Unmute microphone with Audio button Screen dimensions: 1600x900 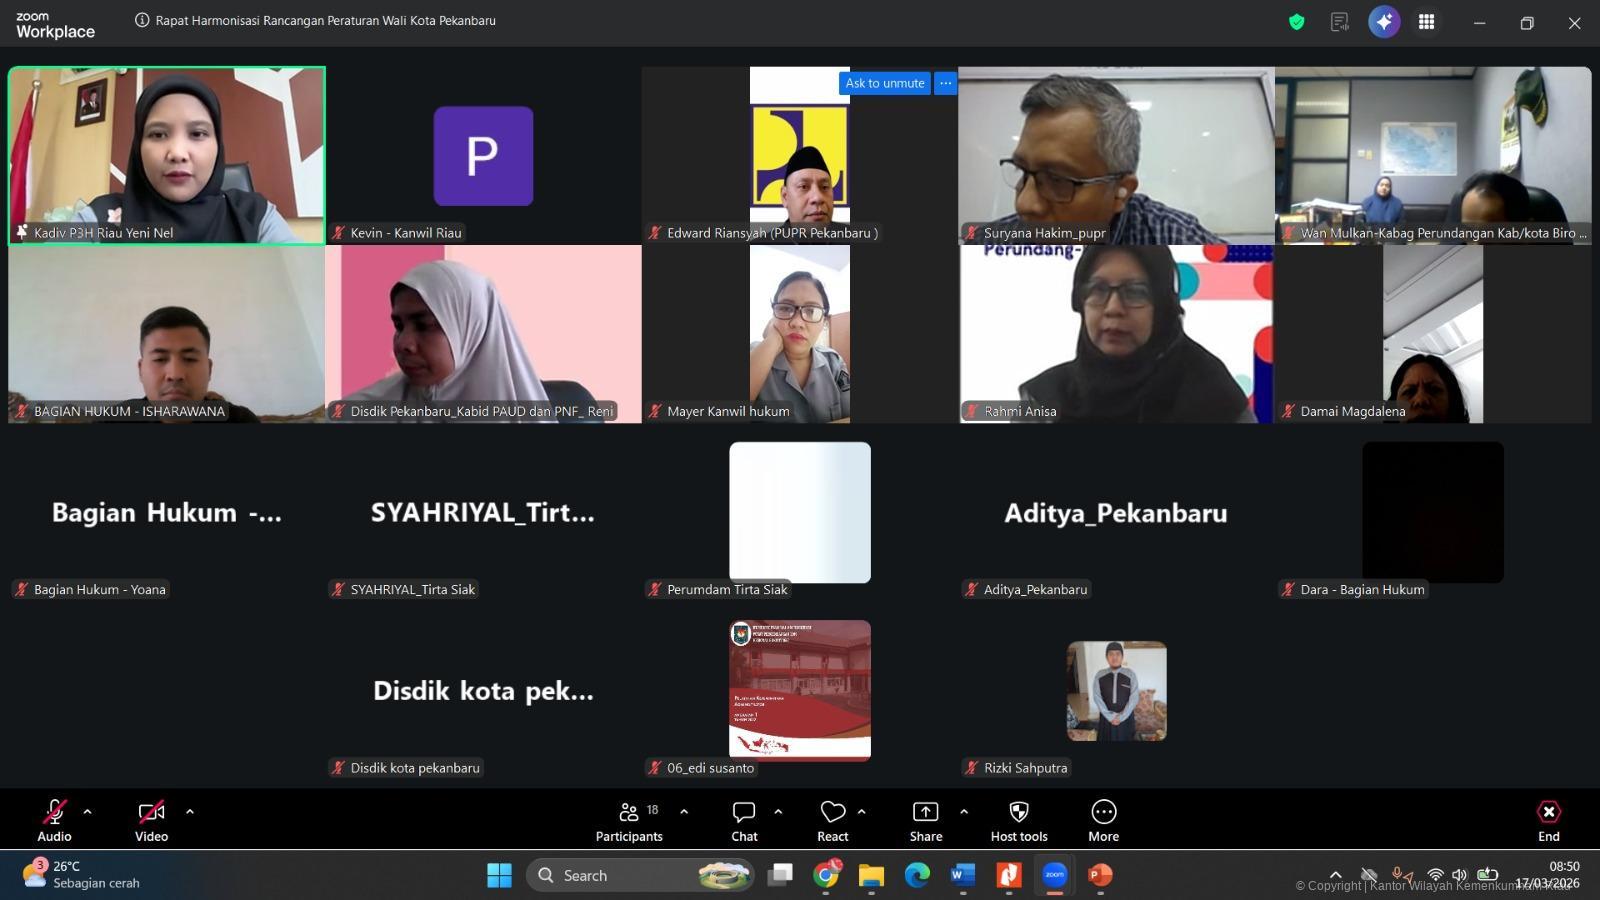coord(54,821)
